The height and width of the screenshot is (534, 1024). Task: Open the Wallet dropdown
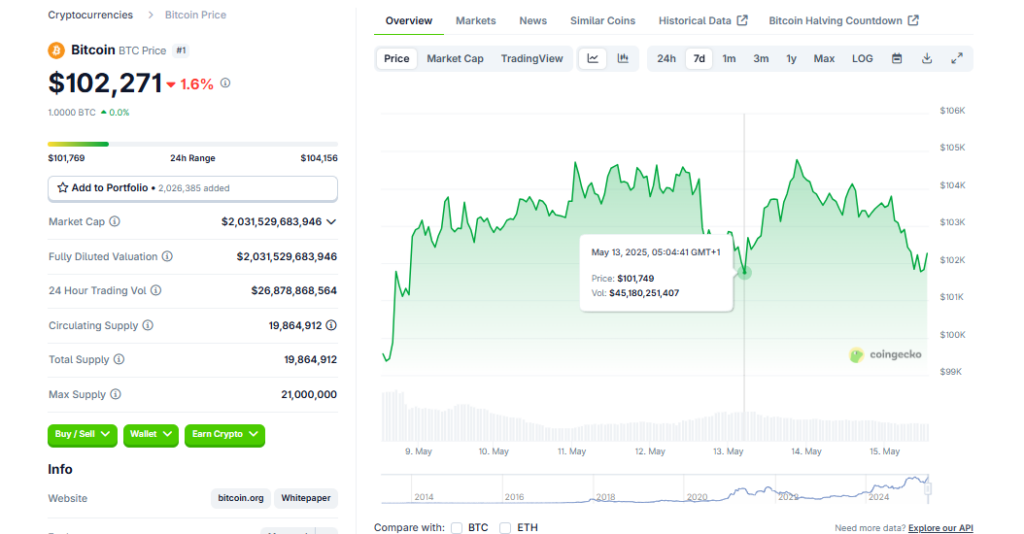[x=151, y=434]
